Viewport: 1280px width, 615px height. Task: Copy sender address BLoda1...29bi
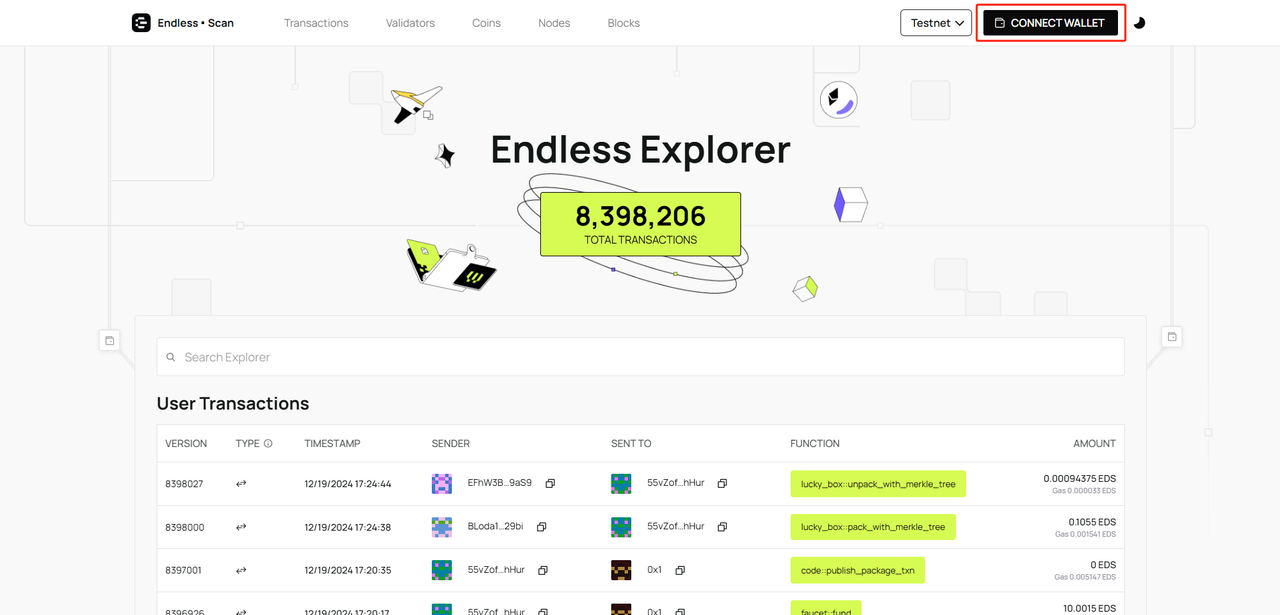[x=542, y=527]
